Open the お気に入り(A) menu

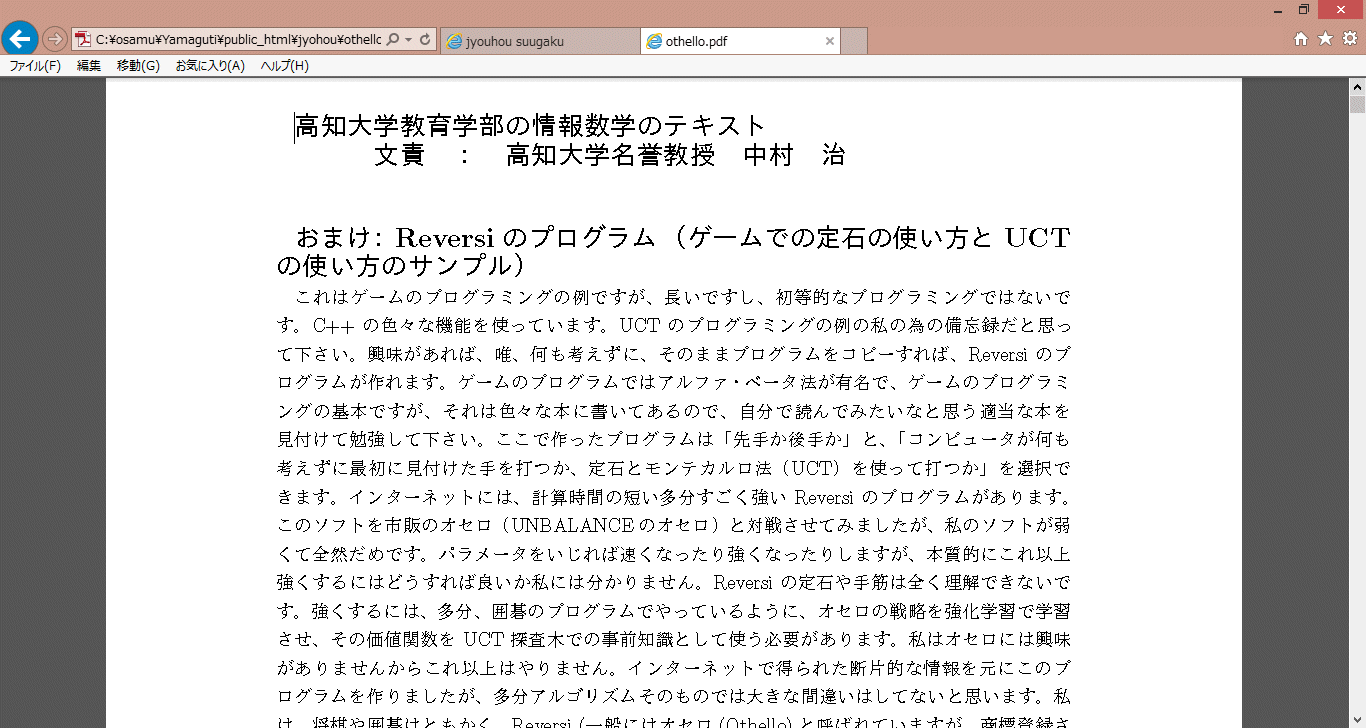click(210, 66)
